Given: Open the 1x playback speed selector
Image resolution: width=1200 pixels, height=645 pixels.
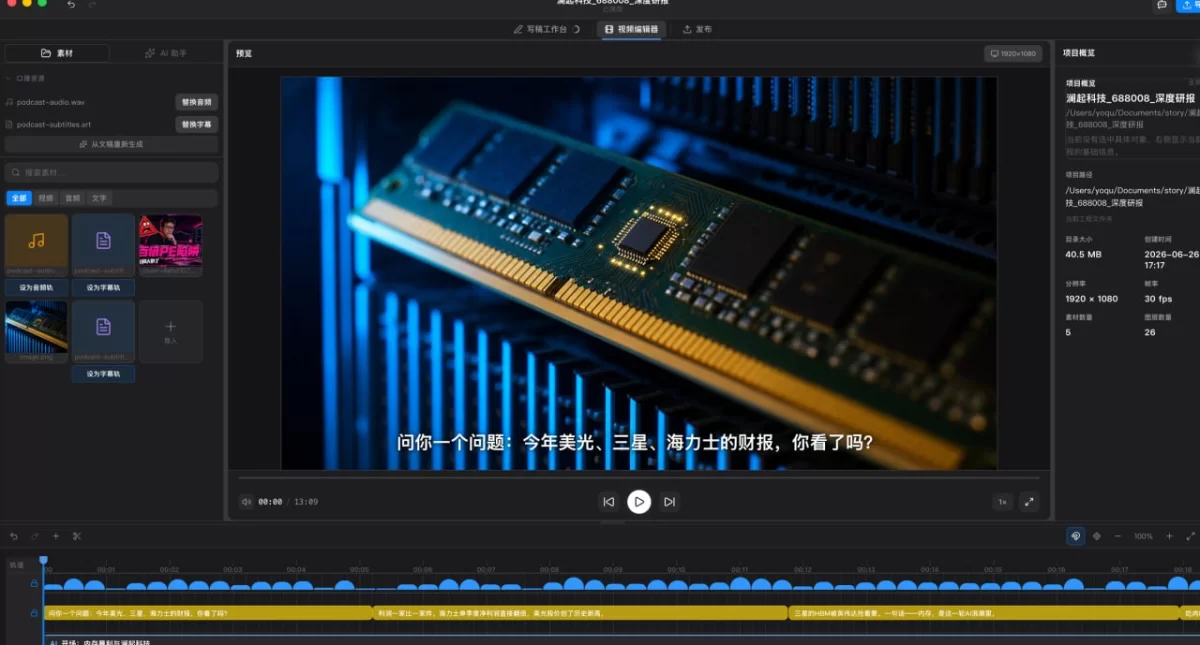Looking at the screenshot, I should pyautogui.click(x=1002, y=502).
